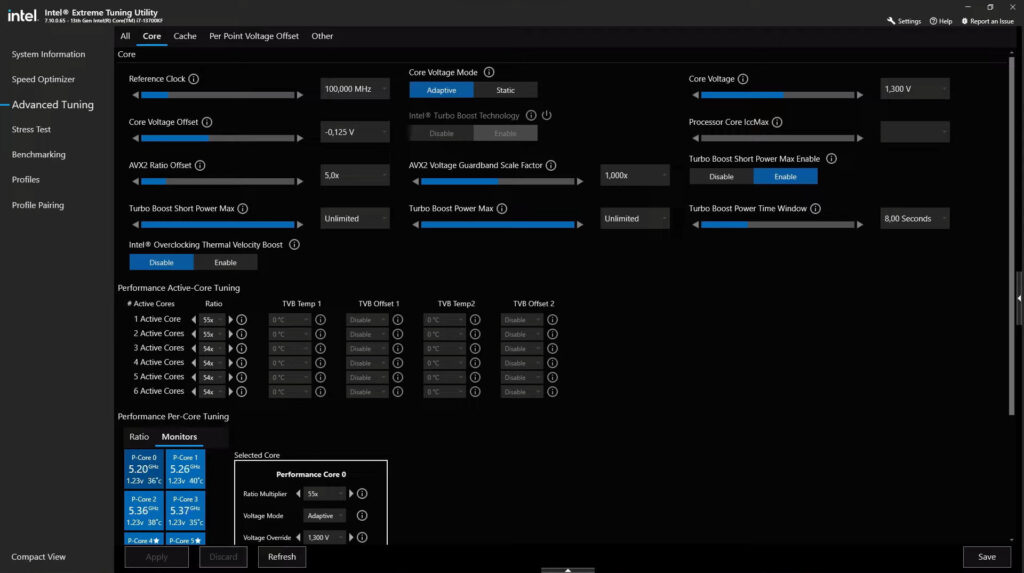Click the info icon next to Core Voltage Offset
This screenshot has width=1024, height=573.
[x=207, y=122]
